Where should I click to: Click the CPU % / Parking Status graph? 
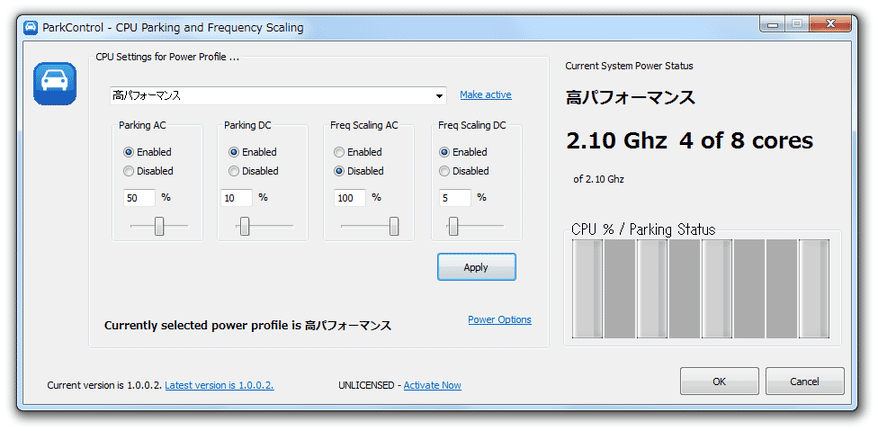coord(700,288)
